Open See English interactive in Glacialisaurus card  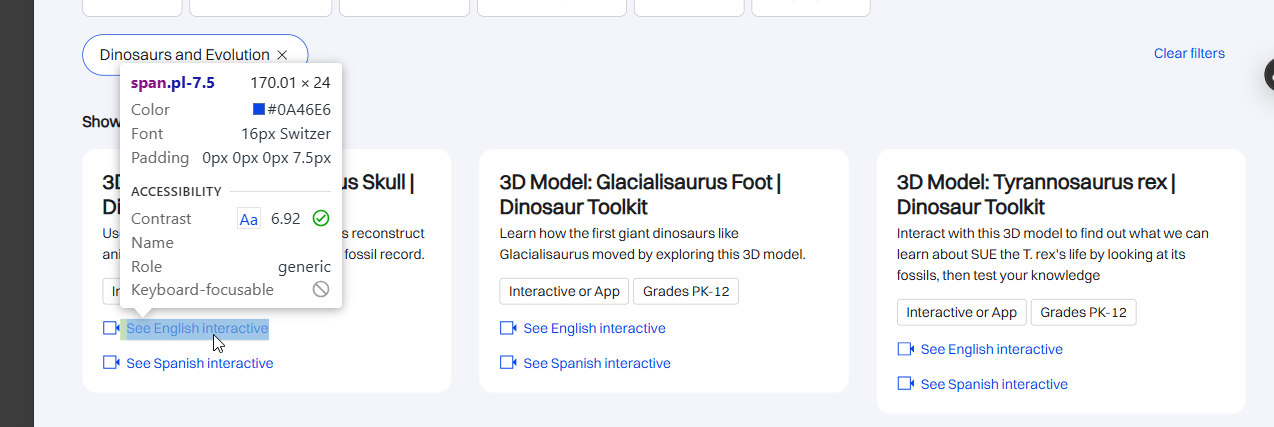point(594,328)
